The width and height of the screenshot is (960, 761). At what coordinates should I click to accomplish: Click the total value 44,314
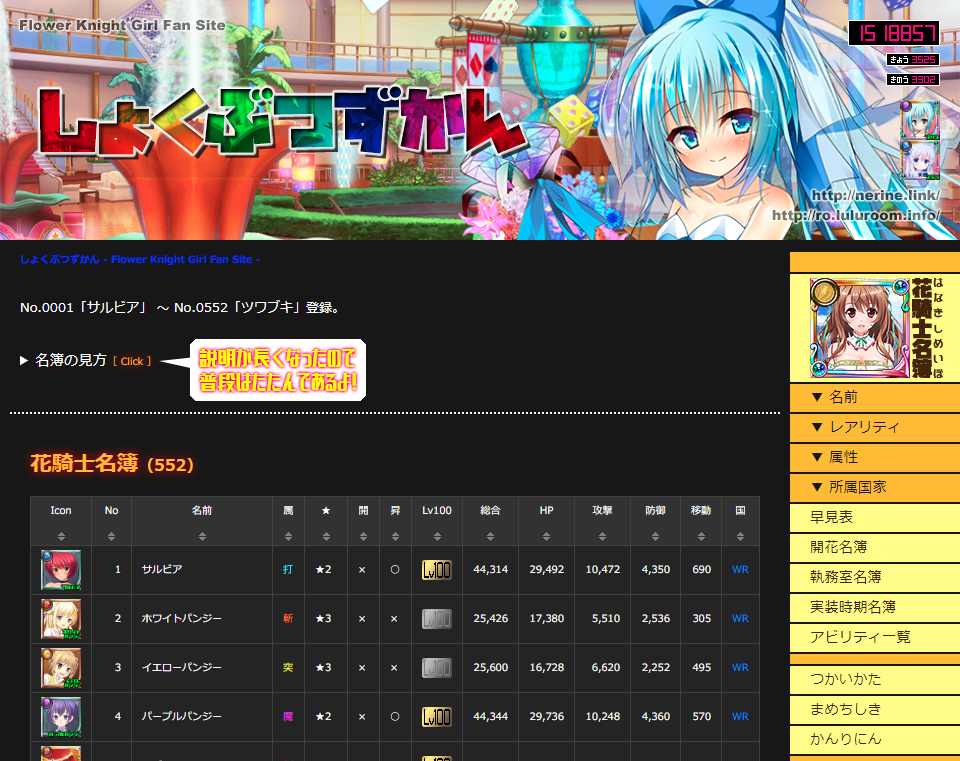[490, 569]
